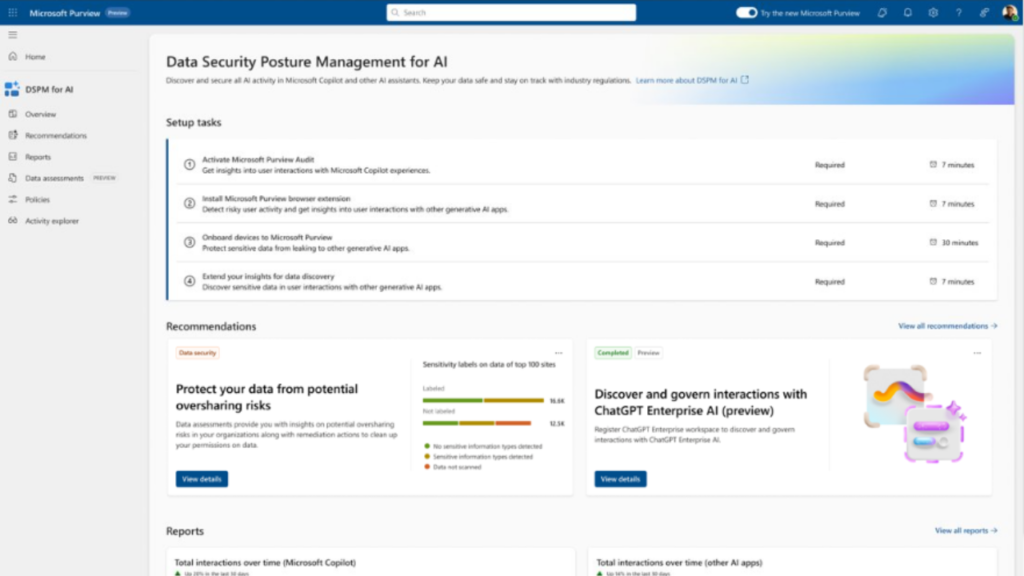Click the Labeled sensitivity bar in chart
This screenshot has width=1024, height=576.
(x=483, y=400)
